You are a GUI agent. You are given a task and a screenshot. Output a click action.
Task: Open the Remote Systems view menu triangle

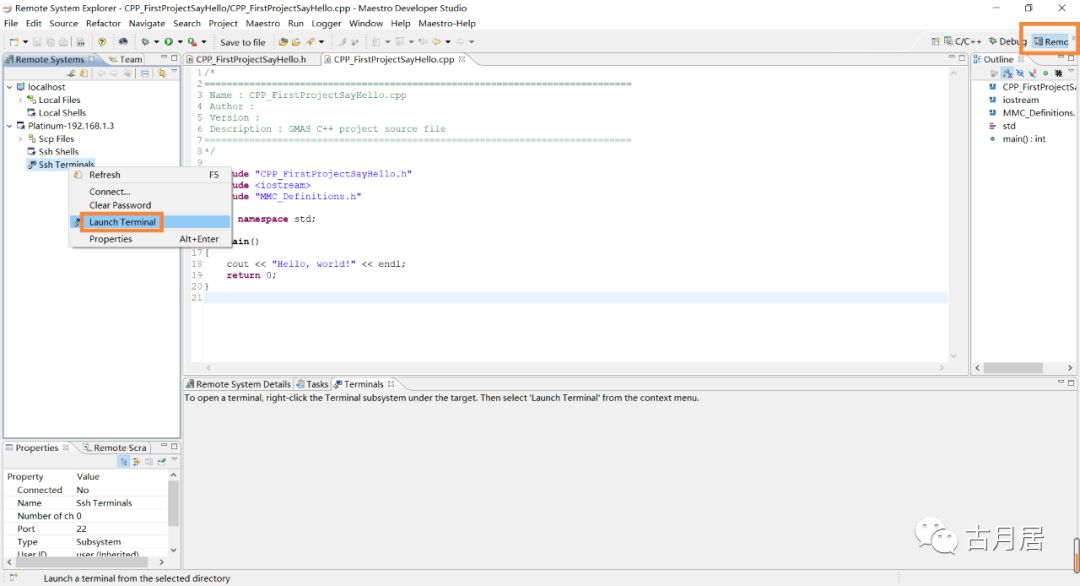click(174, 72)
